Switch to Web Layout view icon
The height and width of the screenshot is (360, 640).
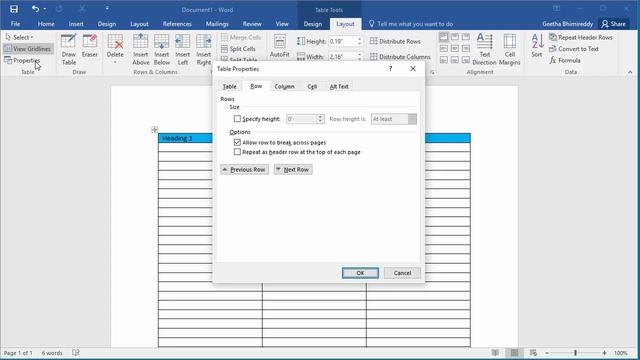(533, 353)
